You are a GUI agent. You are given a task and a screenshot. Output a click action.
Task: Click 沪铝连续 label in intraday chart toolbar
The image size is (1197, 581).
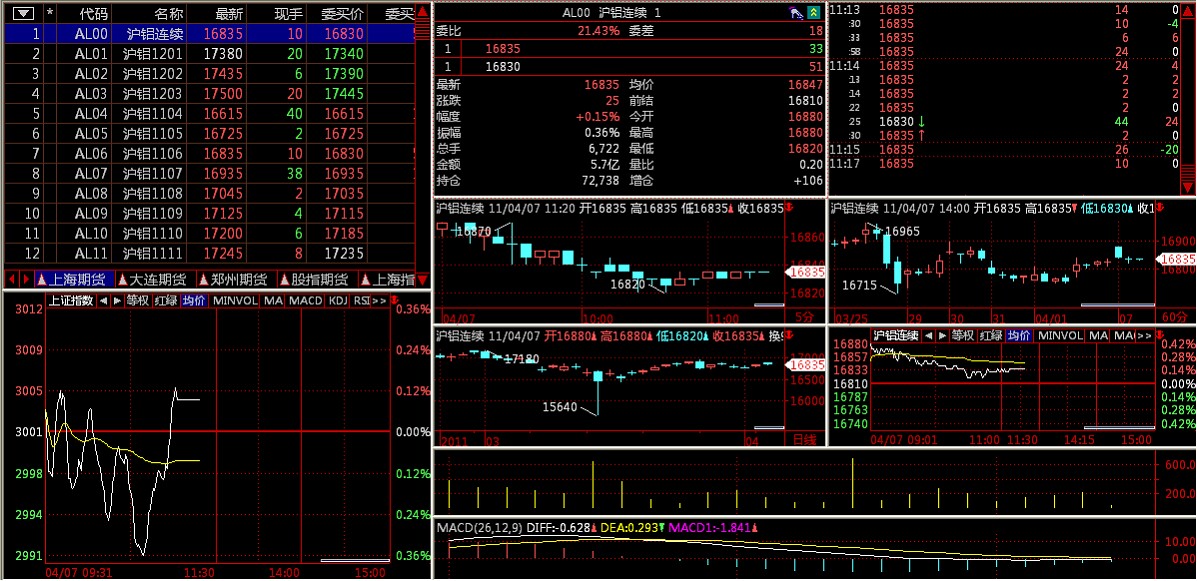coord(896,335)
